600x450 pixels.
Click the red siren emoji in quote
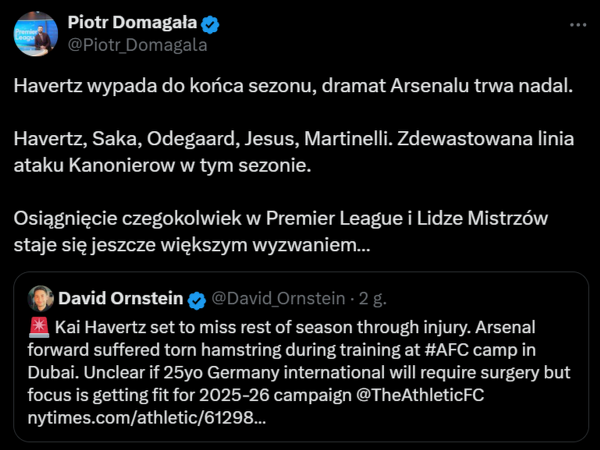39,323
